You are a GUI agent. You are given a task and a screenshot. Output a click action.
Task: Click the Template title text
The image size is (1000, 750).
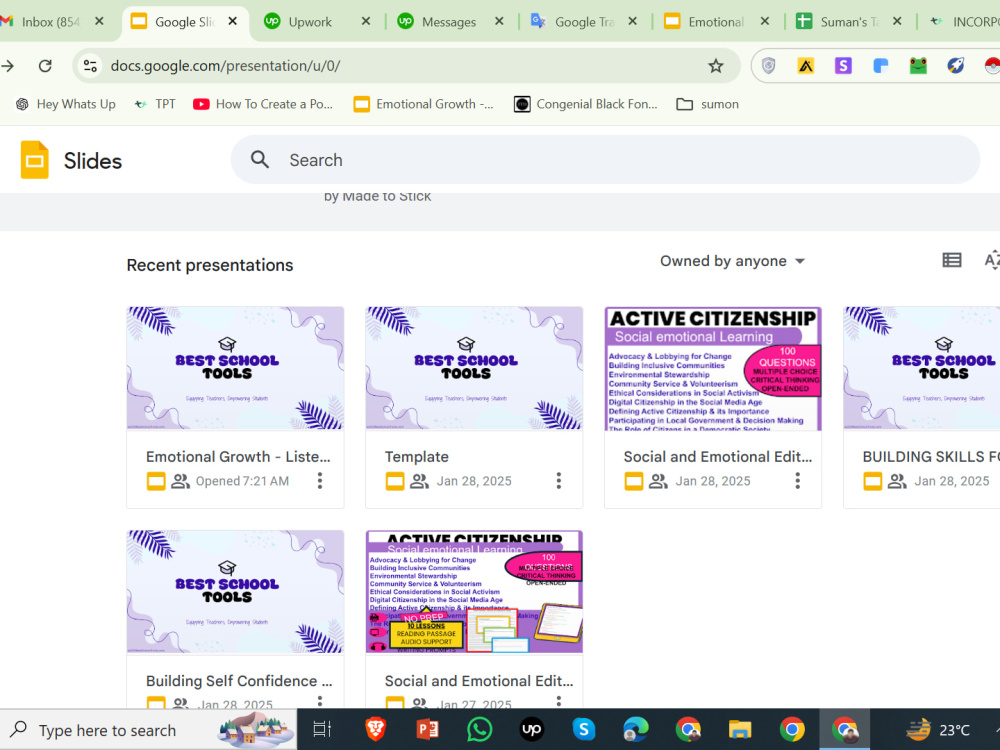pyautogui.click(x=416, y=457)
